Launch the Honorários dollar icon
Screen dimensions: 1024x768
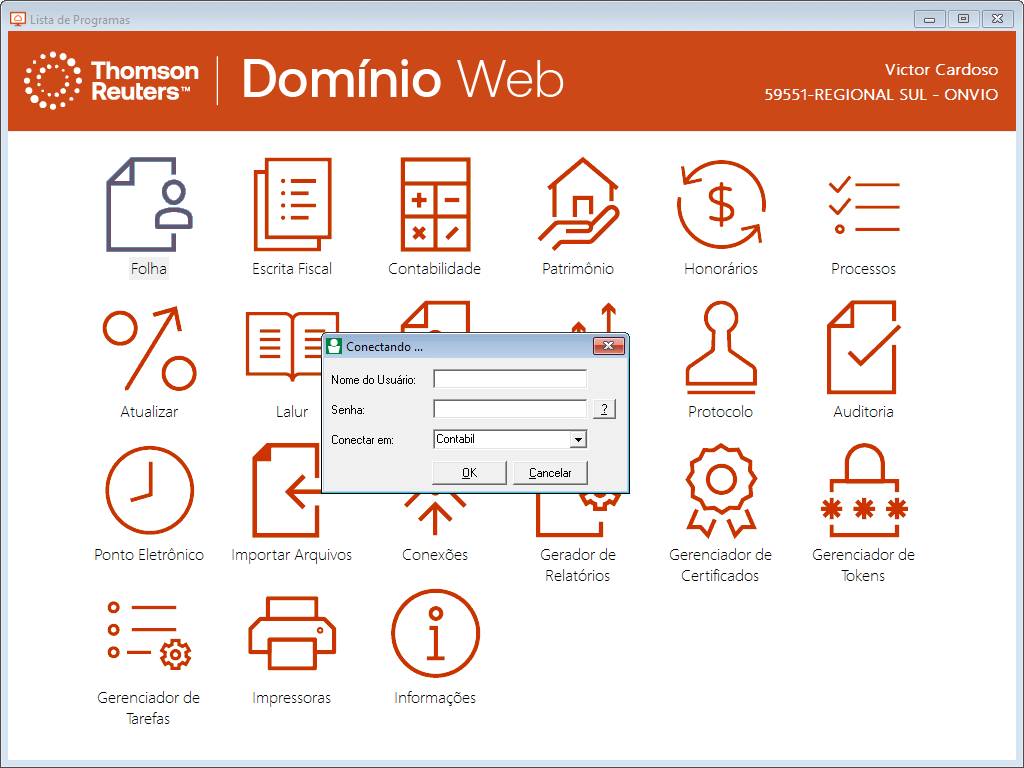point(721,205)
